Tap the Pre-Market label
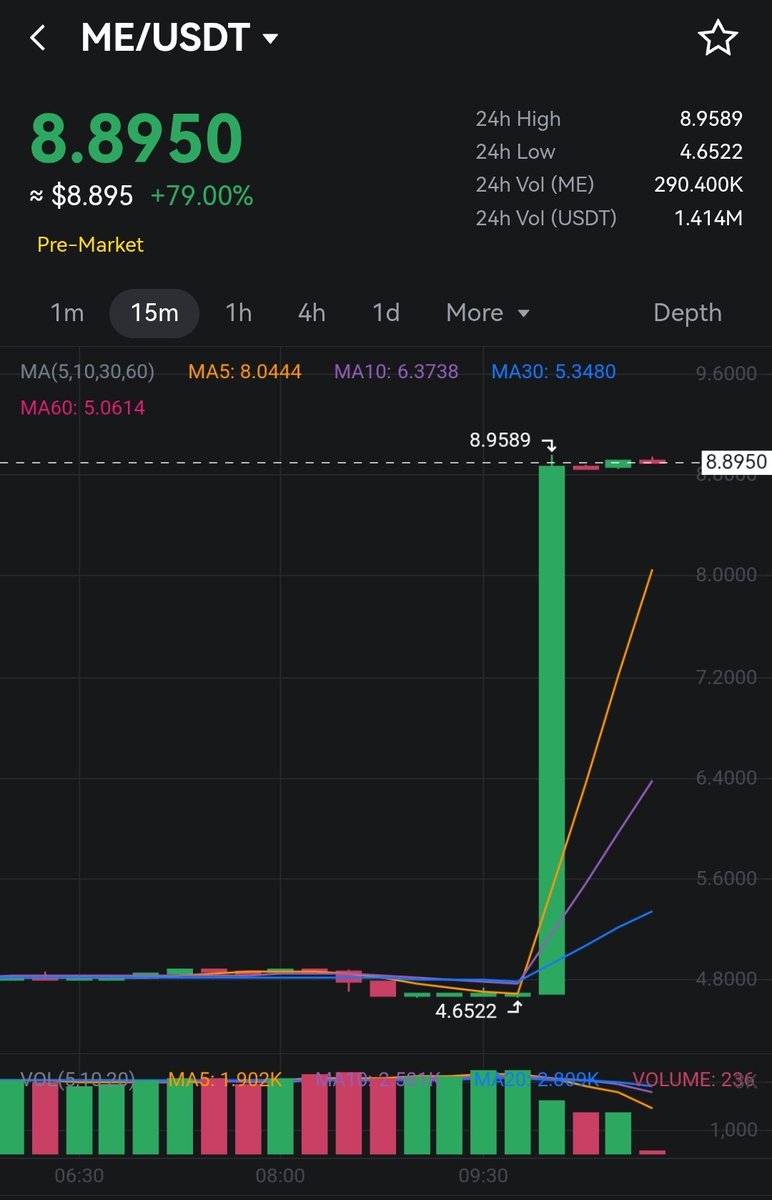Image resolution: width=772 pixels, height=1200 pixels. (x=90, y=245)
